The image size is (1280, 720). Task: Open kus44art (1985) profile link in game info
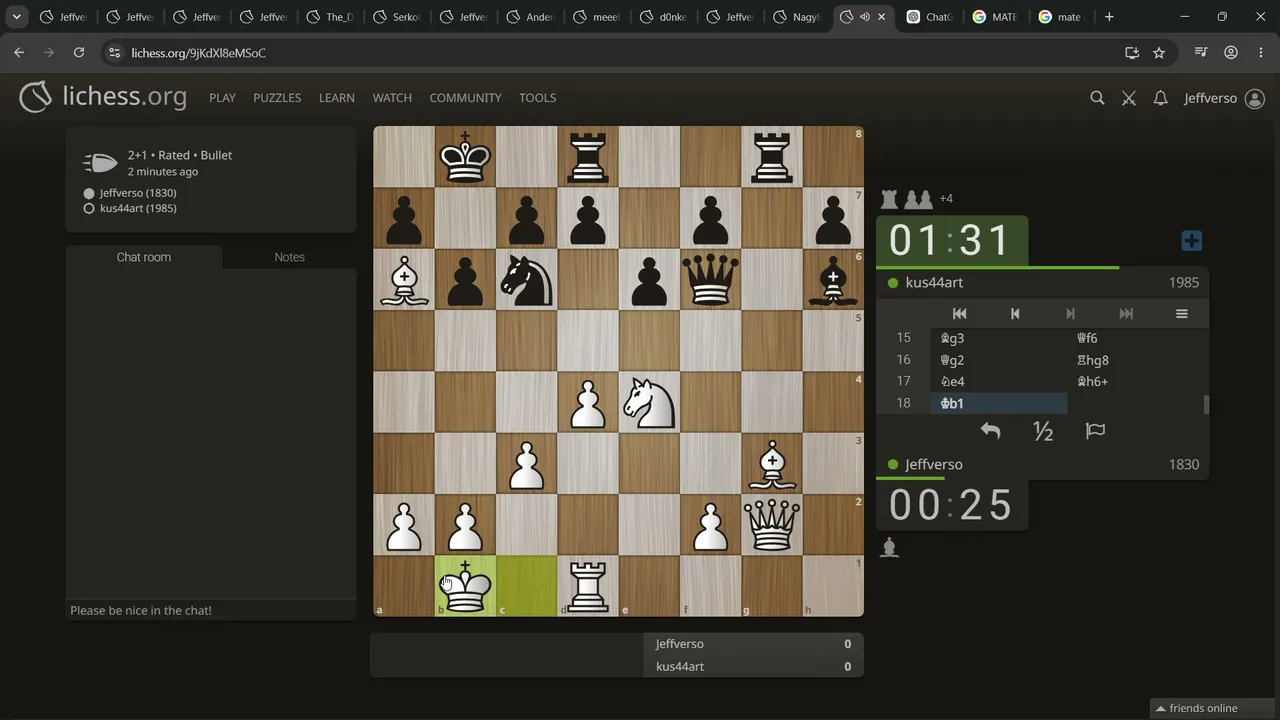pyautogui.click(x=138, y=209)
